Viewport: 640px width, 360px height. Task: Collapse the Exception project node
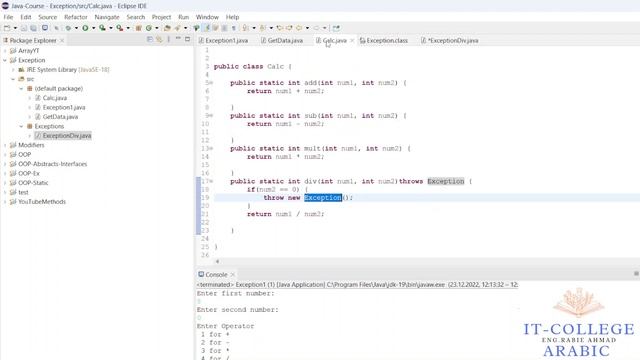5,60
